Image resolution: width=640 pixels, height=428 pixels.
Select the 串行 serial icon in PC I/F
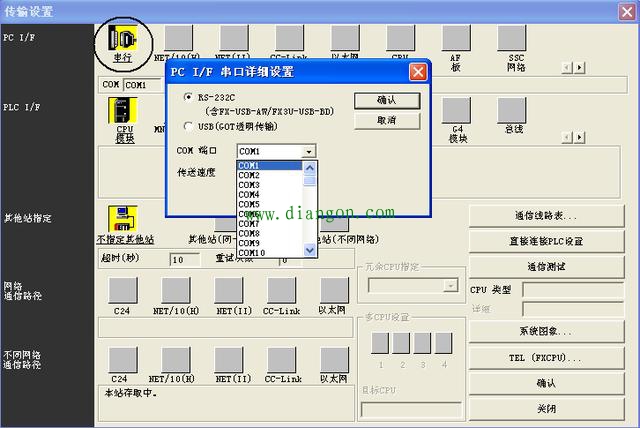point(122,39)
